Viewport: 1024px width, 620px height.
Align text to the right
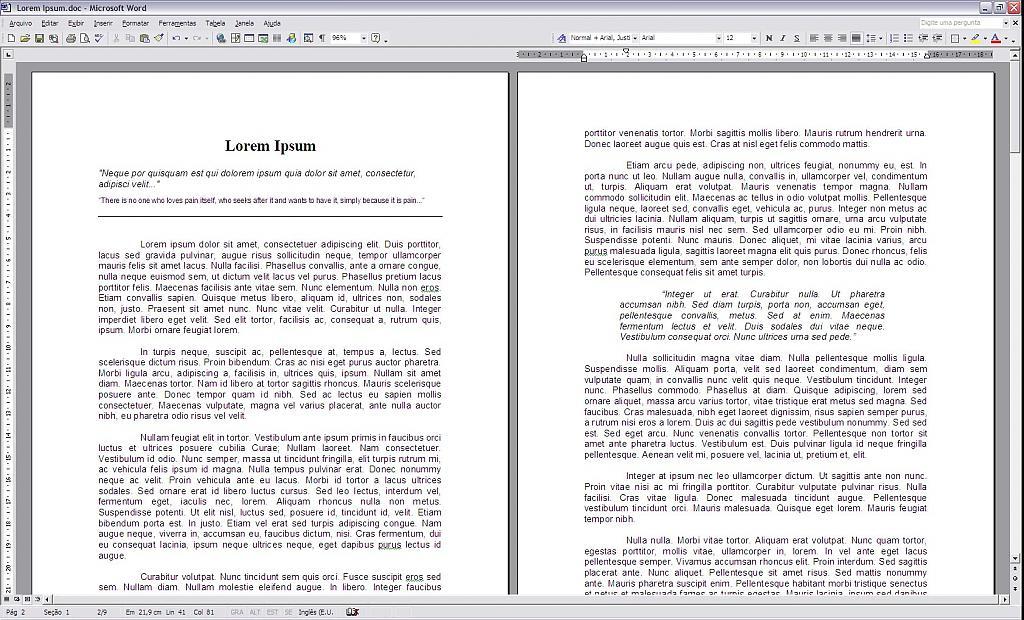click(x=842, y=39)
